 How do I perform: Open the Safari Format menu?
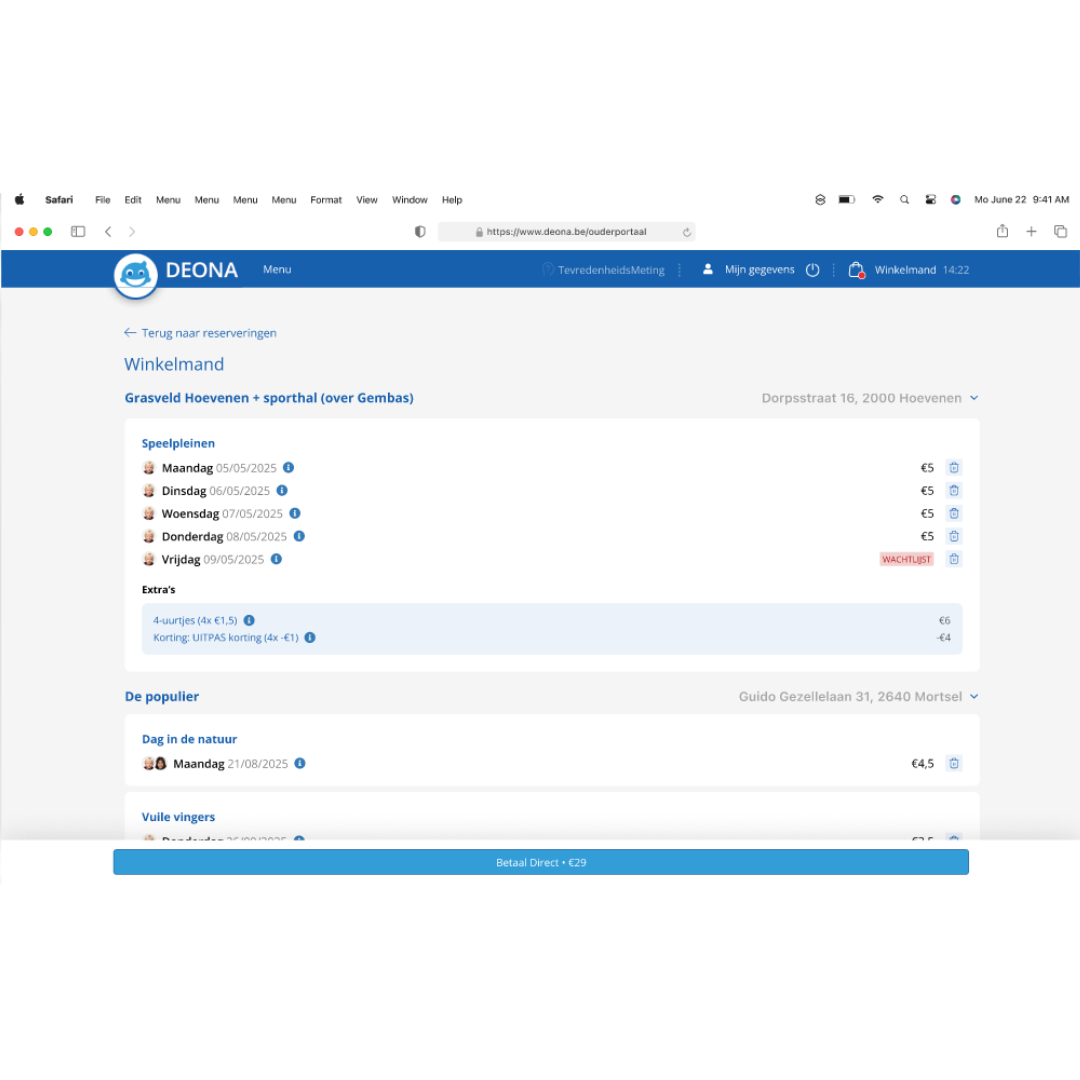click(326, 200)
